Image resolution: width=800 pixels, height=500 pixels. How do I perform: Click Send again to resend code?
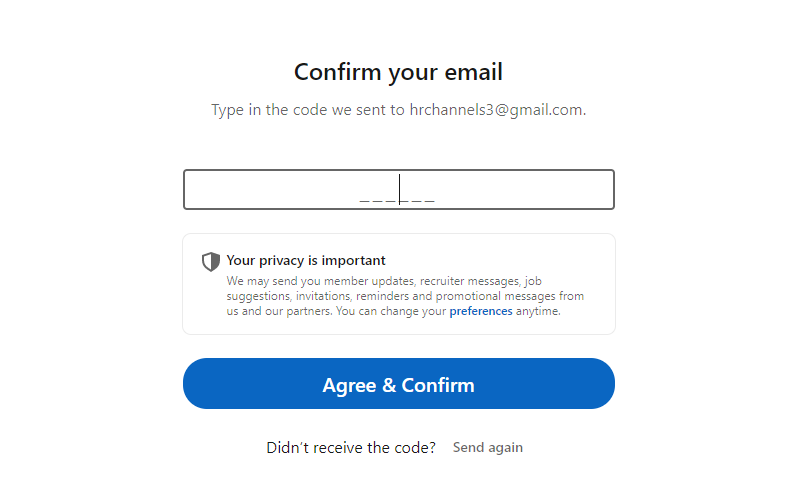click(x=488, y=448)
